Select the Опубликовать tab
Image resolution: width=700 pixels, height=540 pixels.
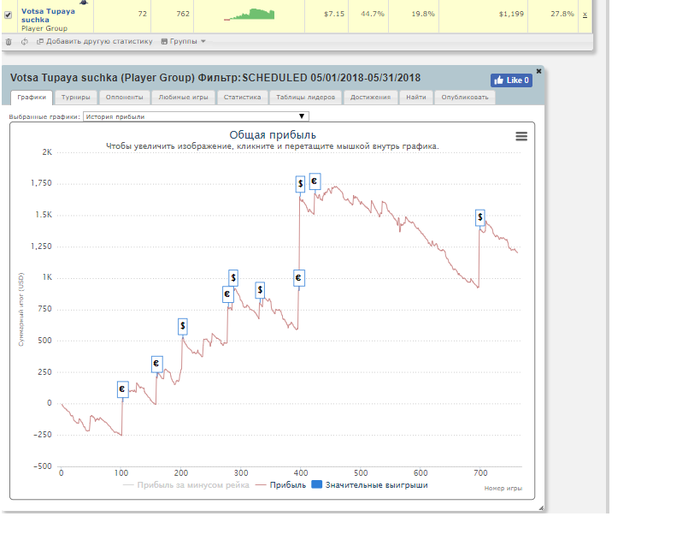pos(465,97)
